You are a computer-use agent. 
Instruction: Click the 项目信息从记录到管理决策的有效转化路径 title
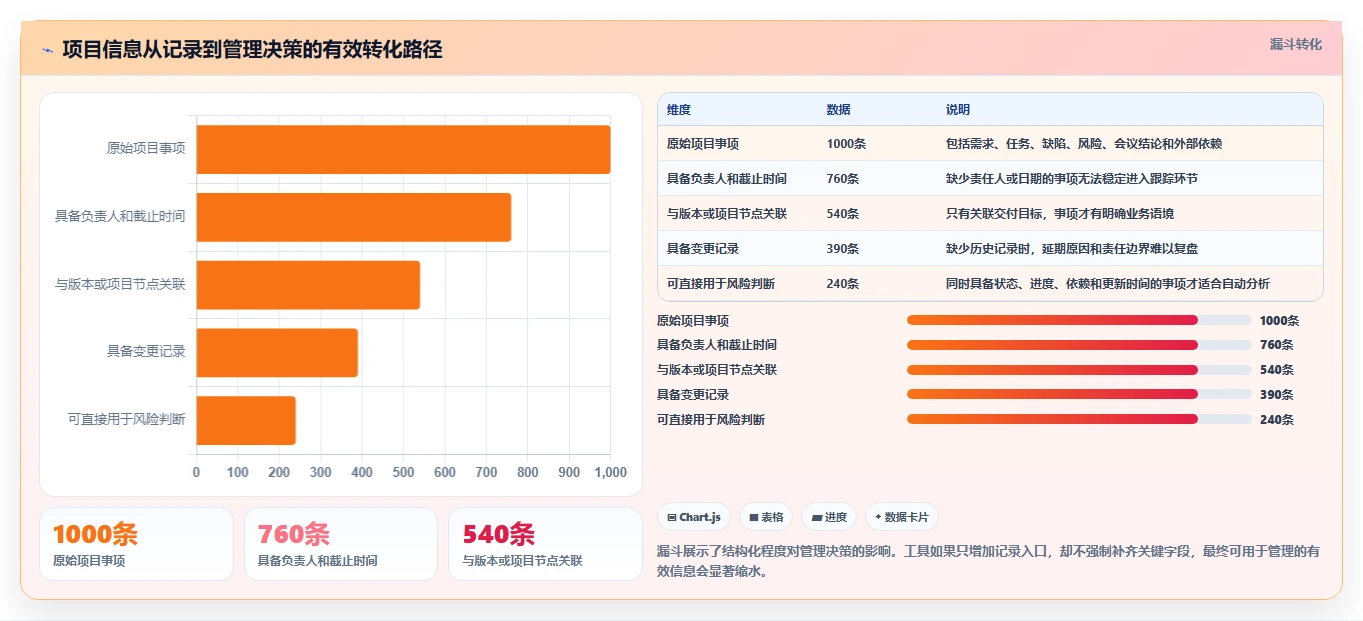[x=252, y=50]
